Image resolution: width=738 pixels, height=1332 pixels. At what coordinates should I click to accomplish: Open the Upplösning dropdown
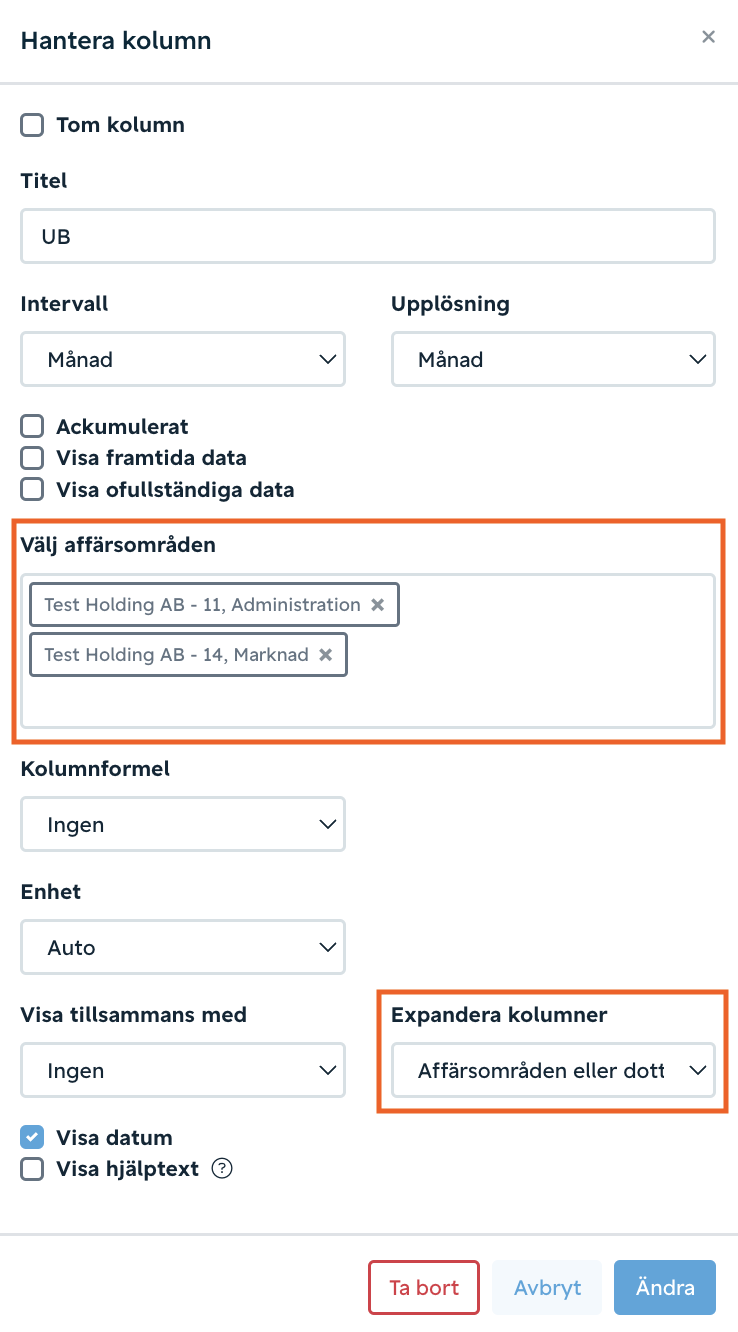[553, 359]
